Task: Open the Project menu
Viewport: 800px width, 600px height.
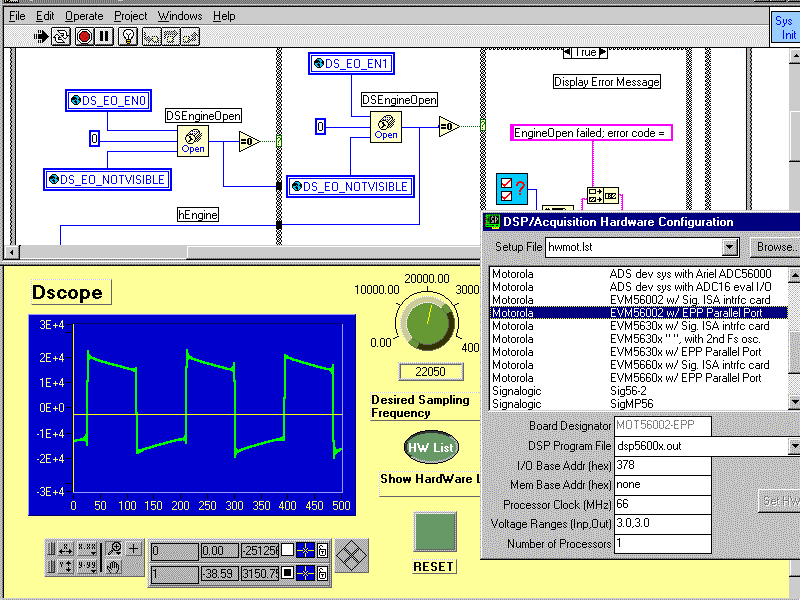Action: click(131, 16)
